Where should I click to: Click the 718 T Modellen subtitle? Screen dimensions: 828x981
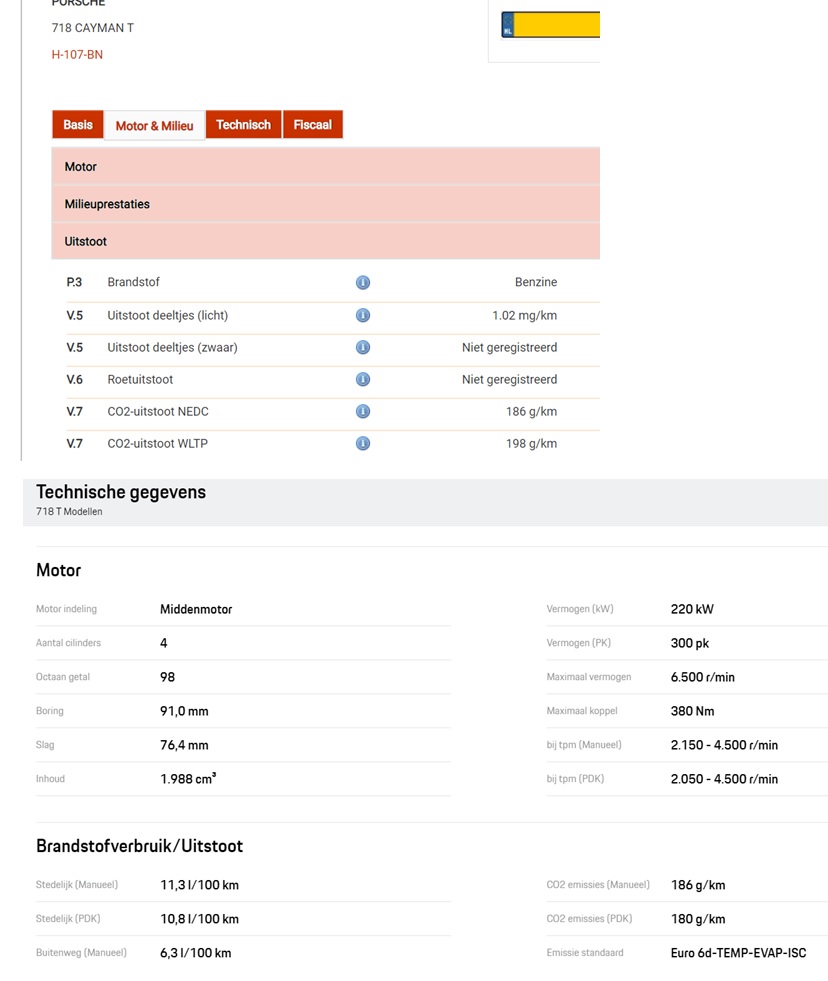coord(69,511)
